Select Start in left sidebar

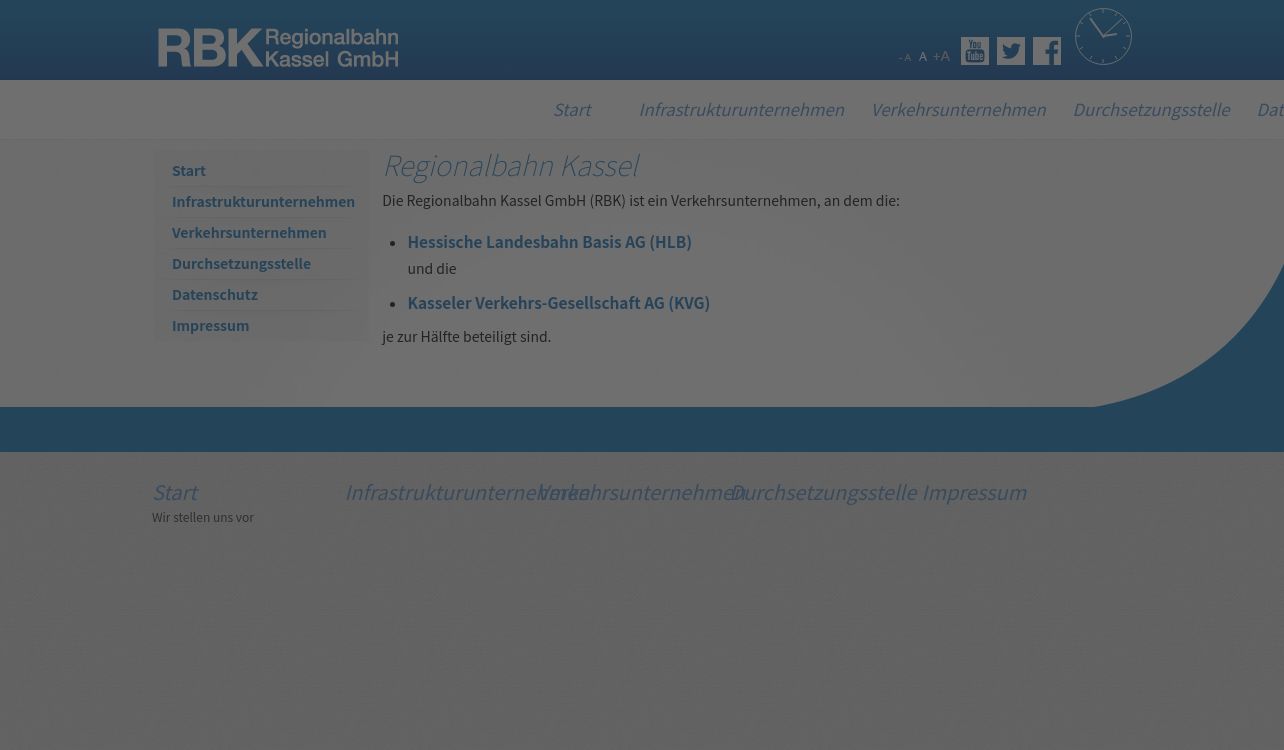(x=189, y=170)
